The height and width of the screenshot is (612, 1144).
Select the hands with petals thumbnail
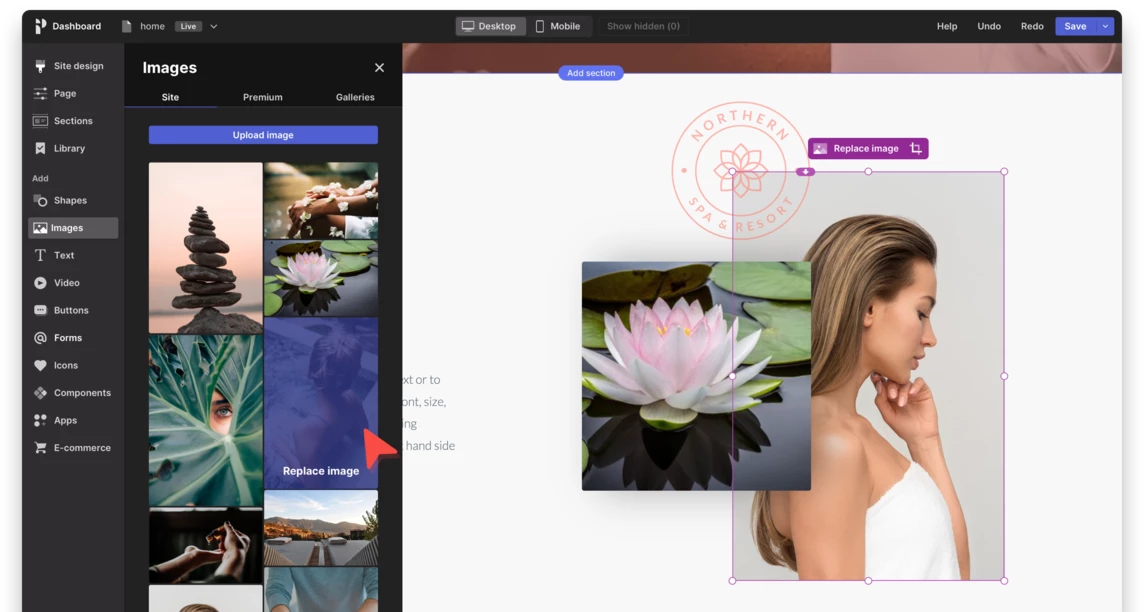point(321,201)
